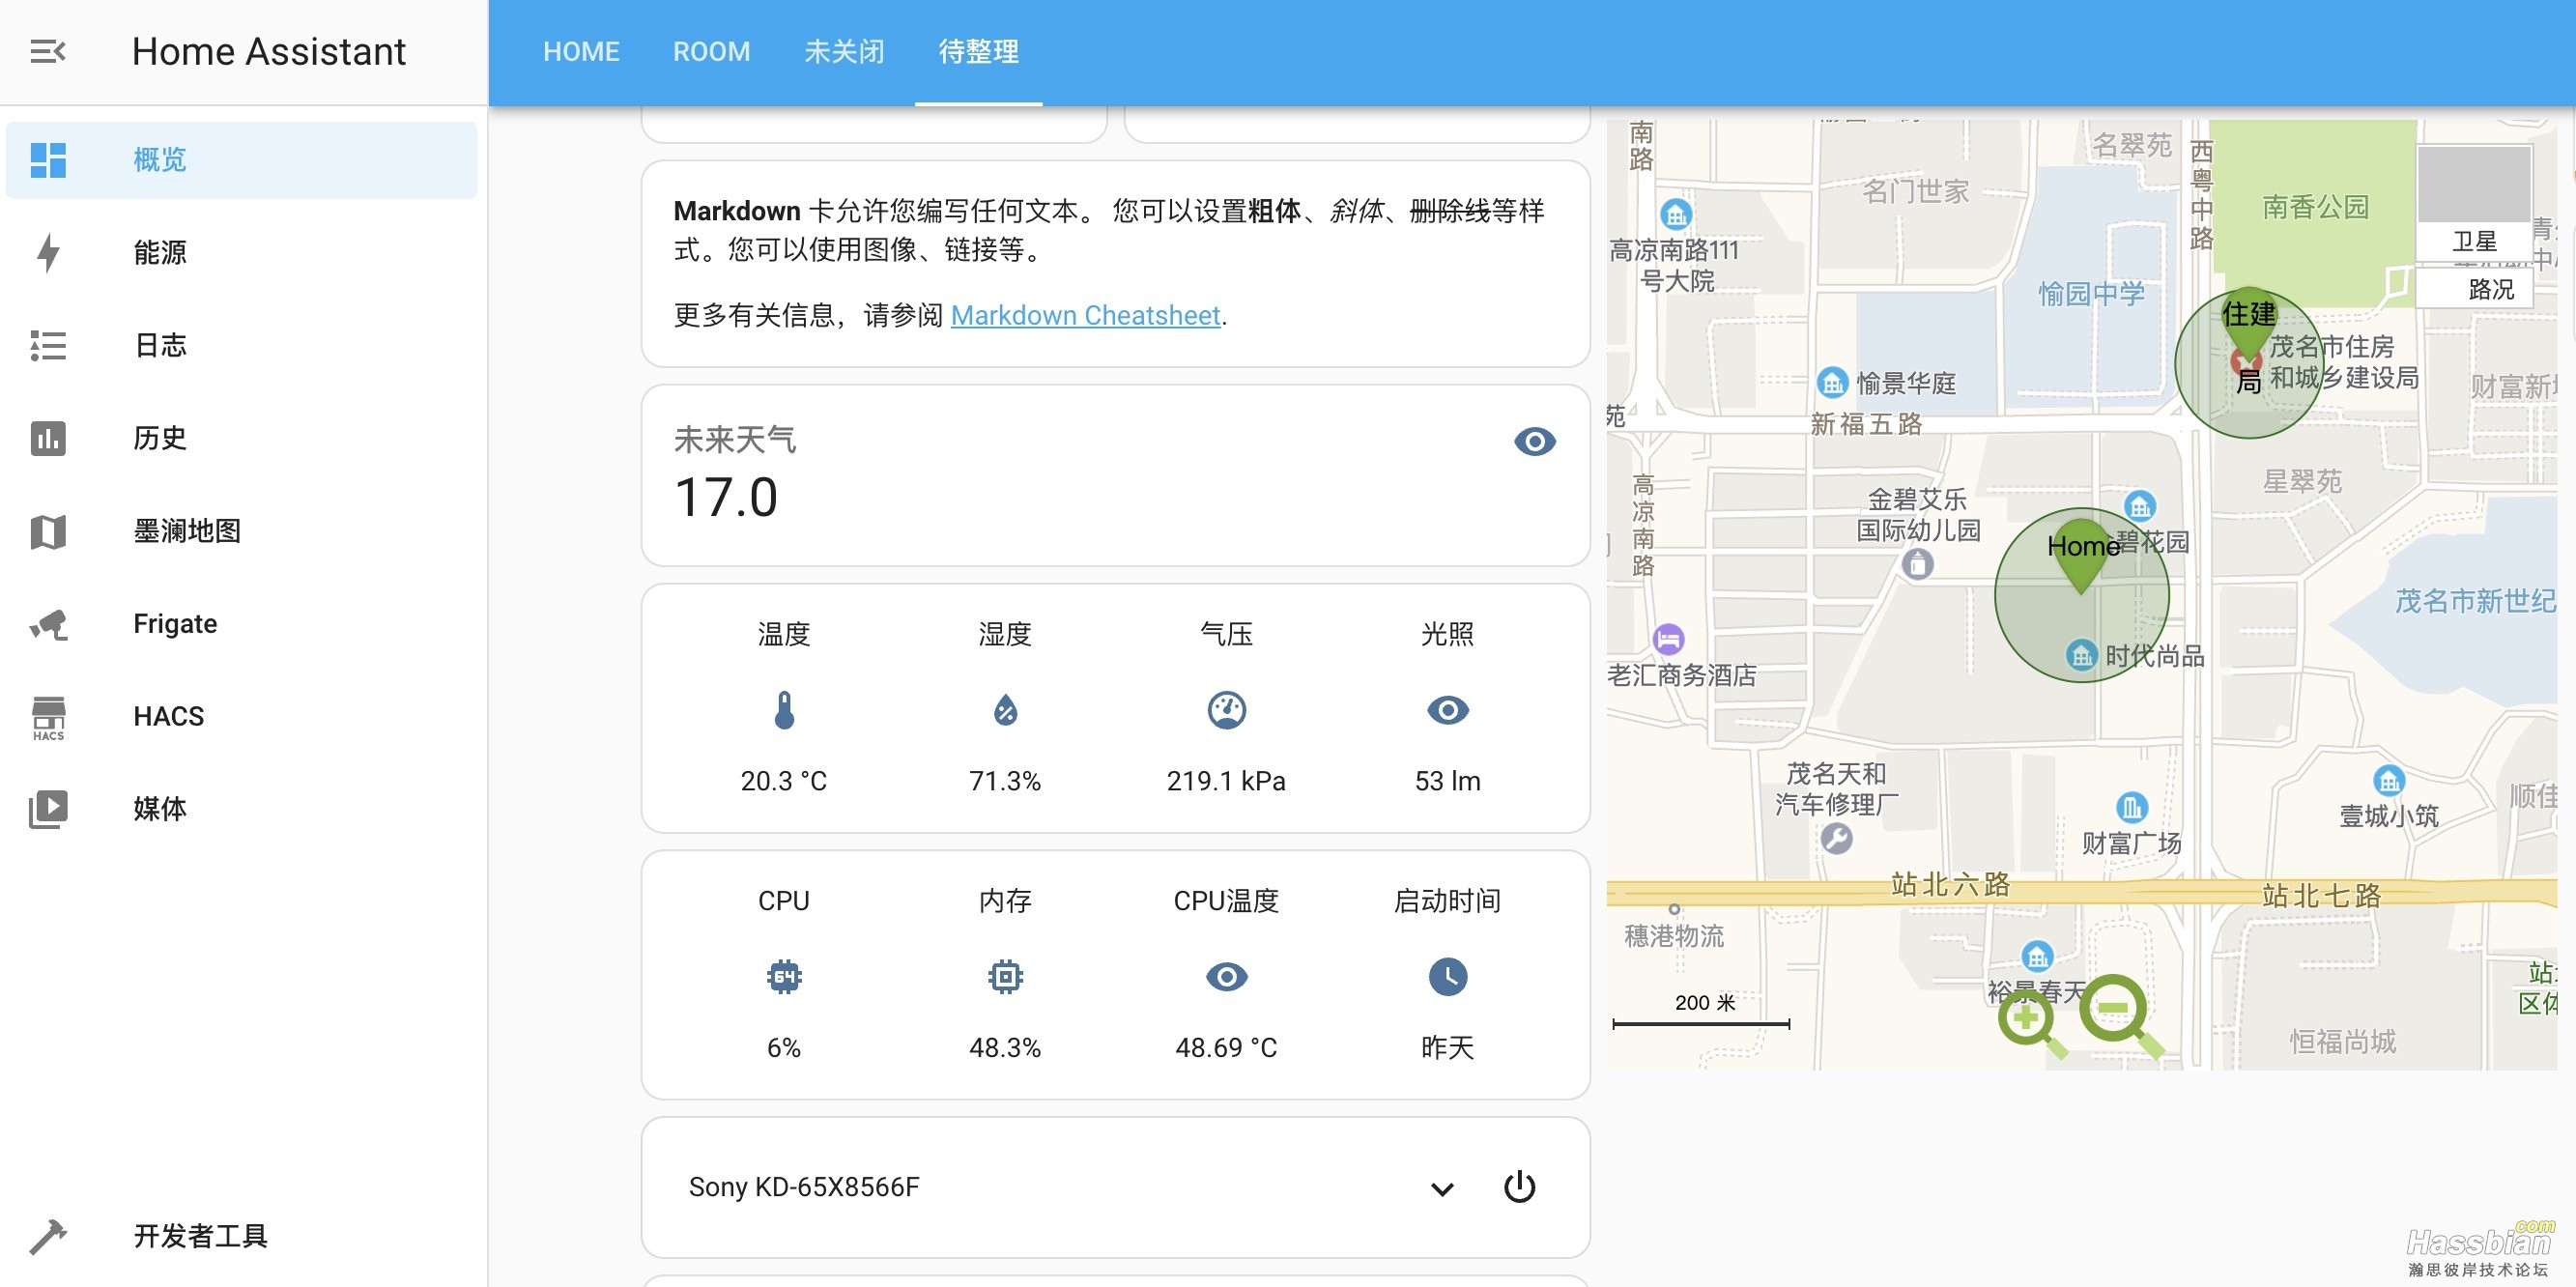Click the 20.3 °C temperature value
The image size is (2576, 1287).
tap(784, 781)
